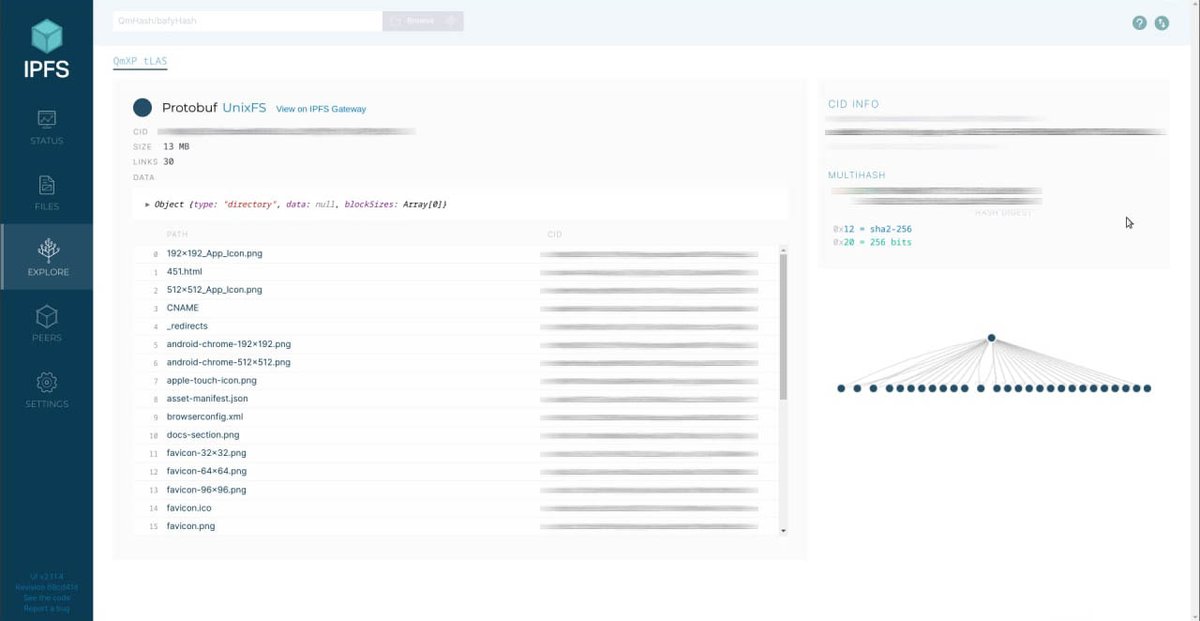Click the round icon next to help icon

coord(1161,22)
